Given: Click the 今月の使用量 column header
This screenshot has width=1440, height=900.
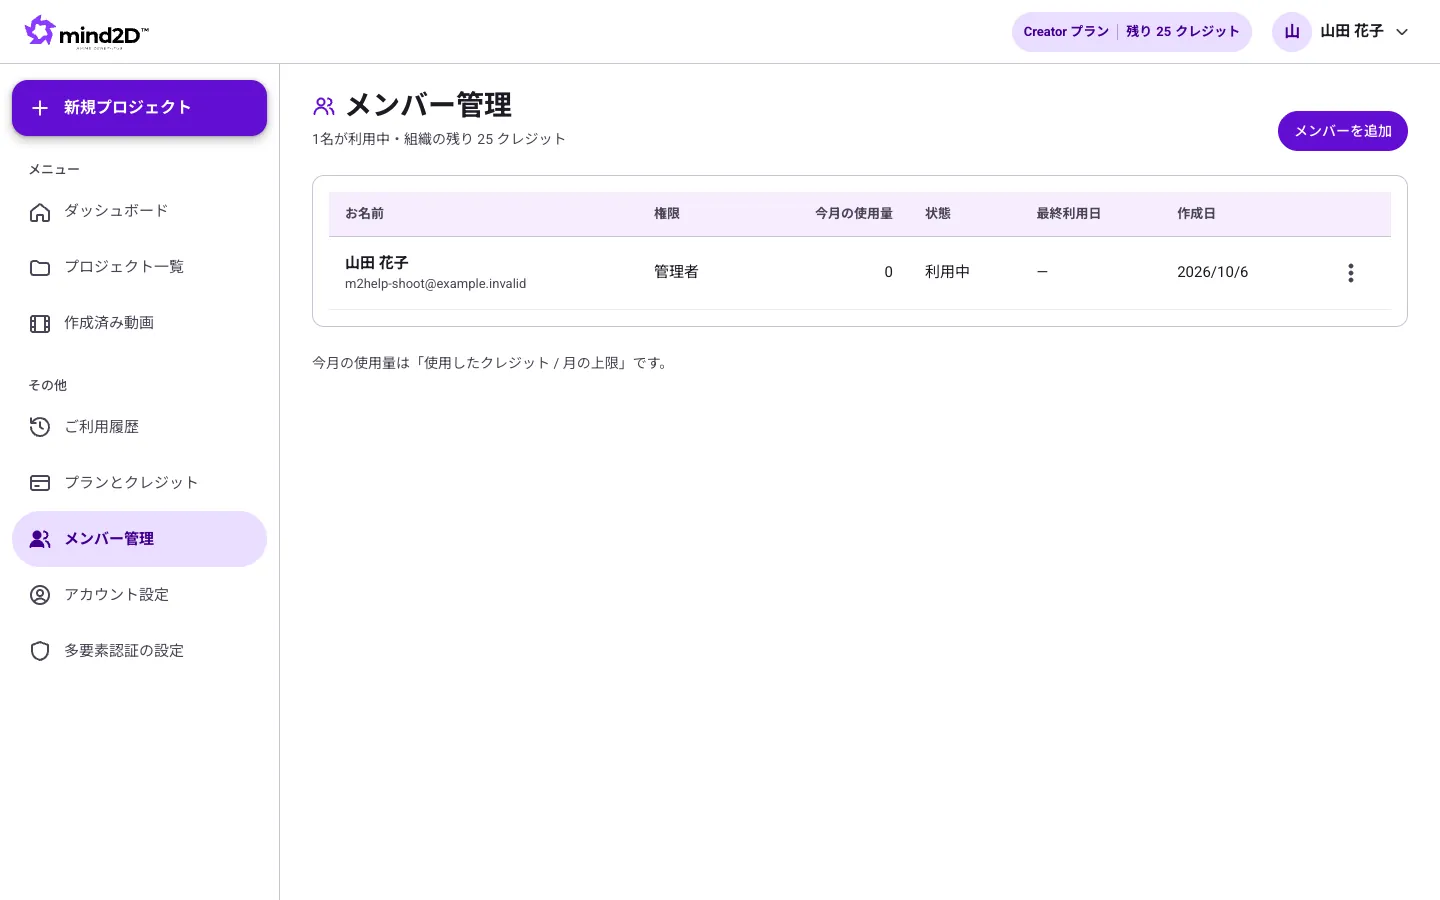Looking at the screenshot, I should [854, 214].
